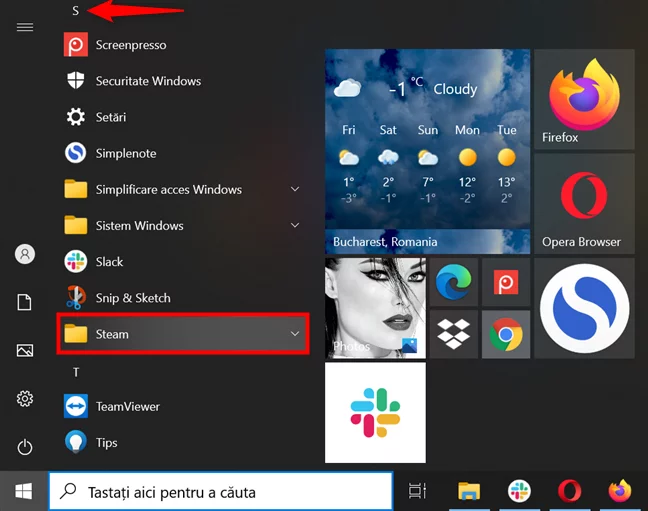
Task: Open Task View on the taskbar
Action: pos(417,491)
